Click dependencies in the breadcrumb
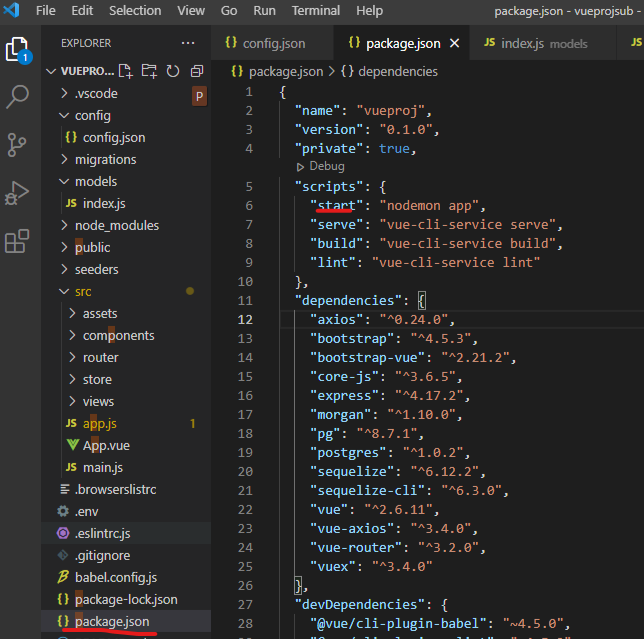644x639 pixels. pyautogui.click(x=398, y=72)
